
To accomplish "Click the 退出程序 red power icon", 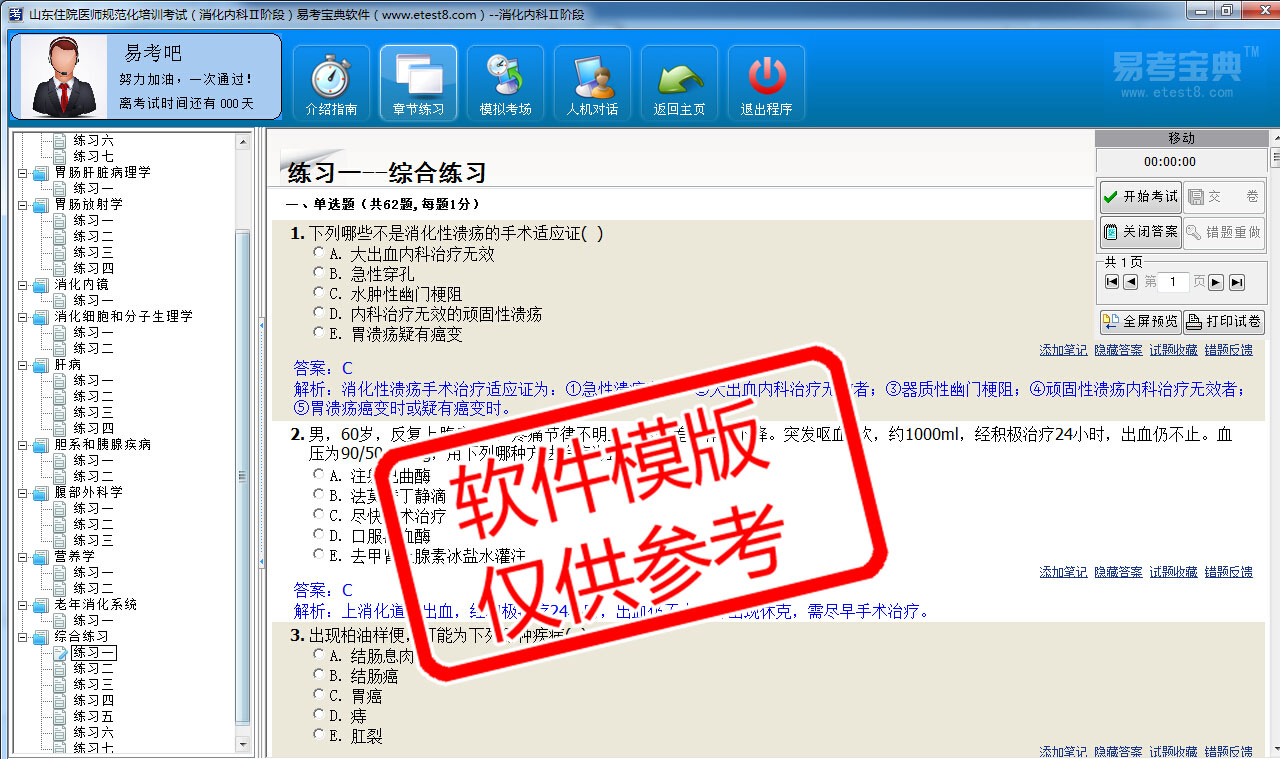I will (x=766, y=84).
